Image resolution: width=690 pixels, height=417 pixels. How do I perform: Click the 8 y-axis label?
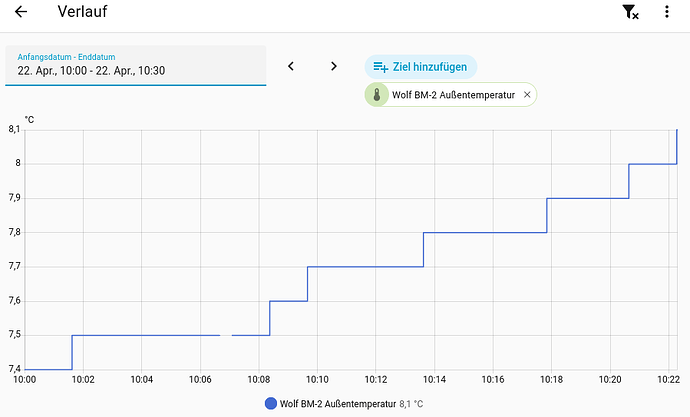click(x=18, y=163)
